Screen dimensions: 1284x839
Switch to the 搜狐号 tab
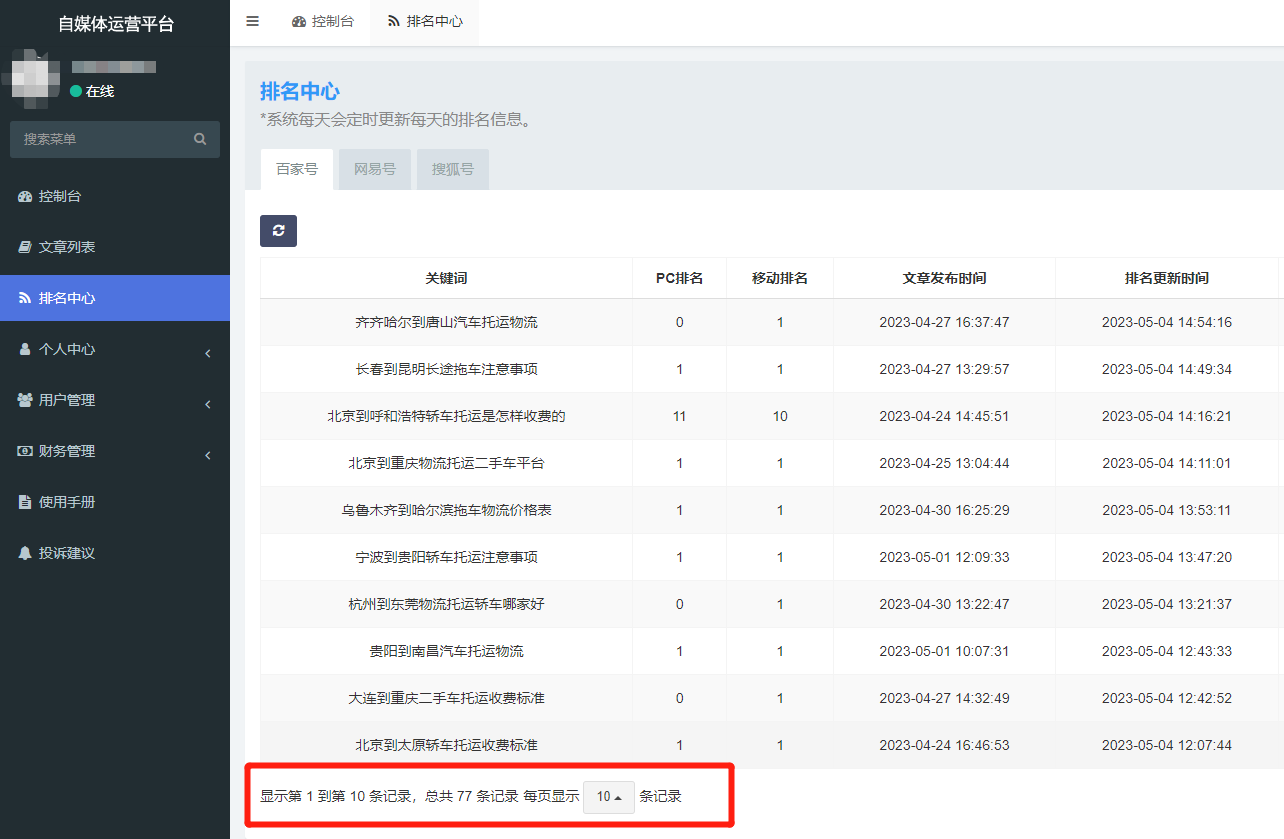(453, 169)
